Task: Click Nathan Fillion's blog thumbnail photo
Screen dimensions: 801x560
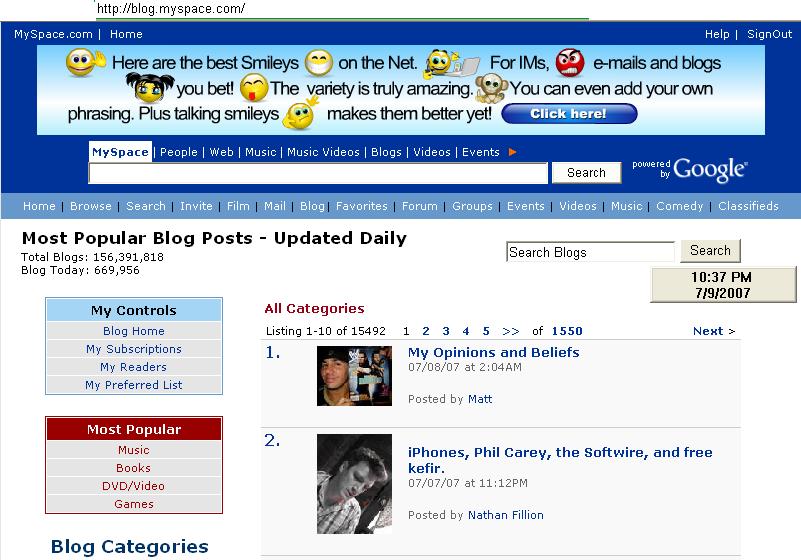Action: (x=355, y=484)
